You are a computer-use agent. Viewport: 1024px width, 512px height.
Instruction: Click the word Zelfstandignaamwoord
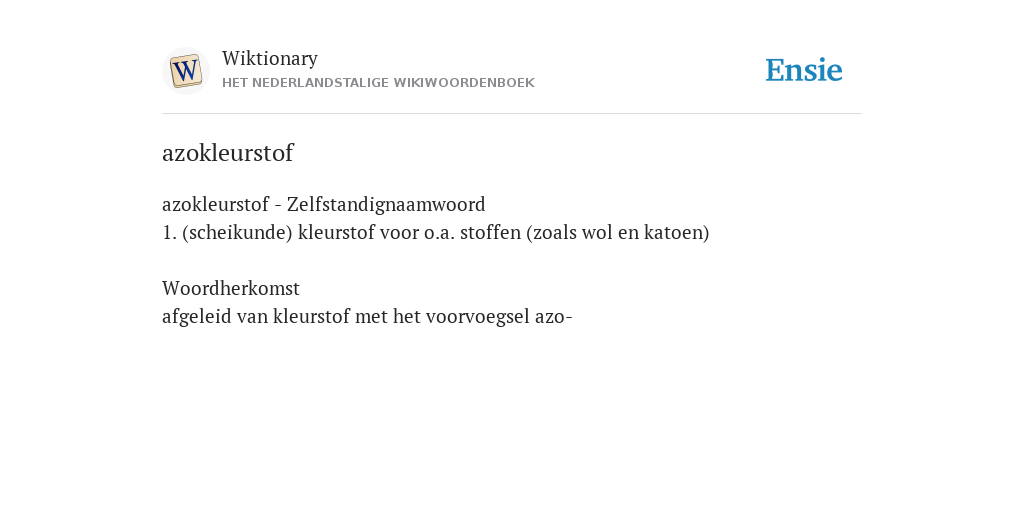coord(386,205)
